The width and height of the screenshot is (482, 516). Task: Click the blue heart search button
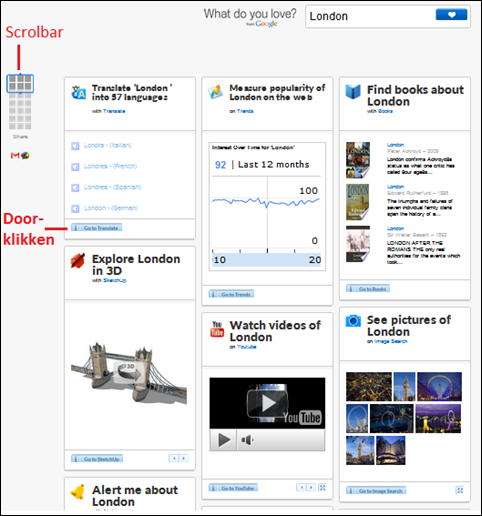click(x=451, y=15)
